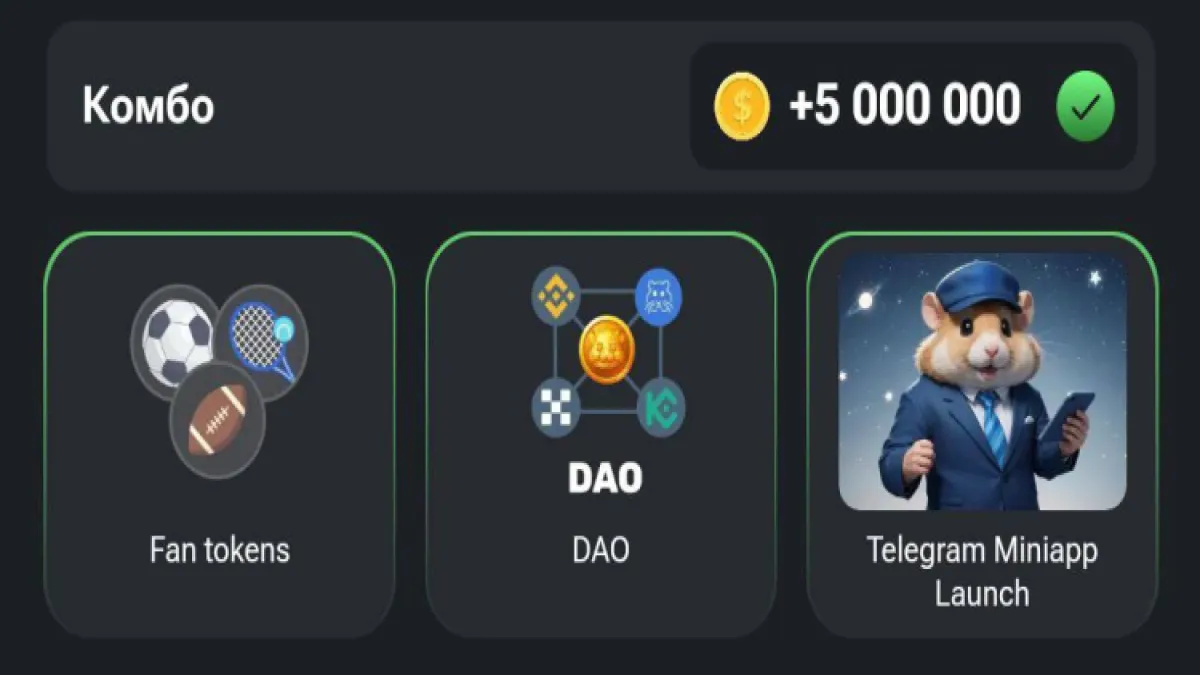Screen dimensions: 1200x675
Task: Open the Fan tokens card label
Action: (x=219, y=549)
